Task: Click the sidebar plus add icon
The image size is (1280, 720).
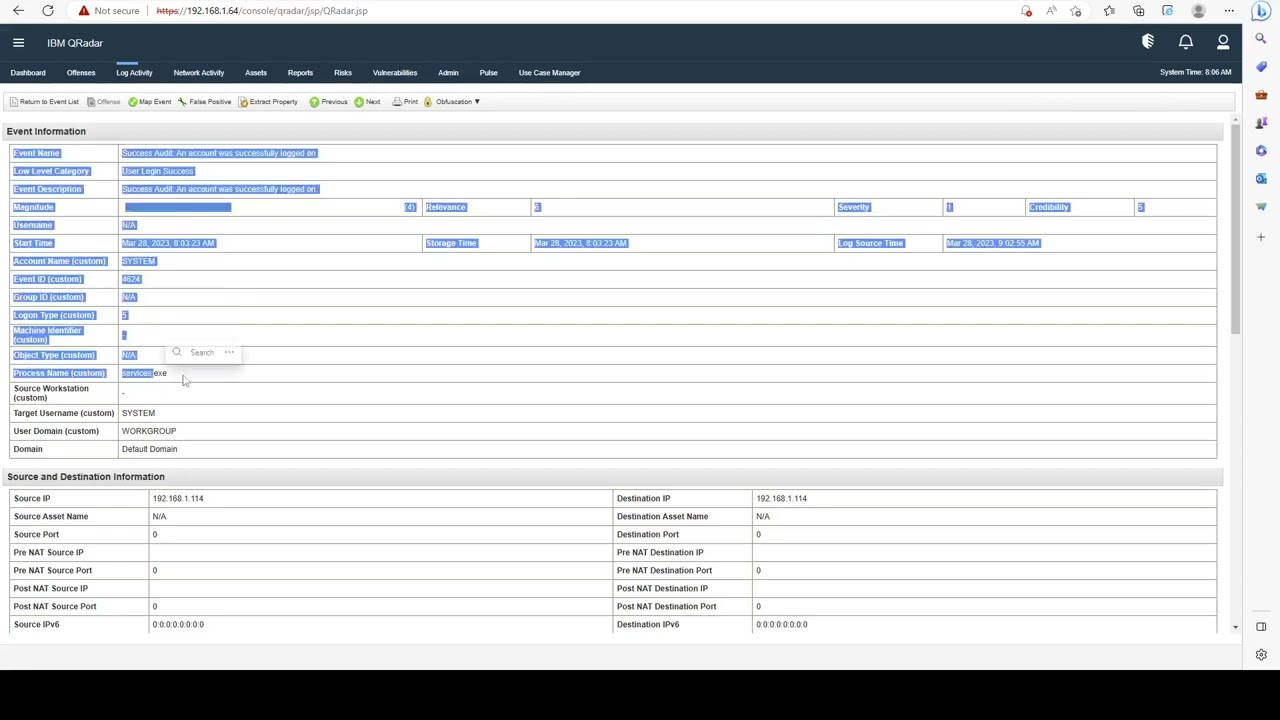Action: click(1261, 237)
